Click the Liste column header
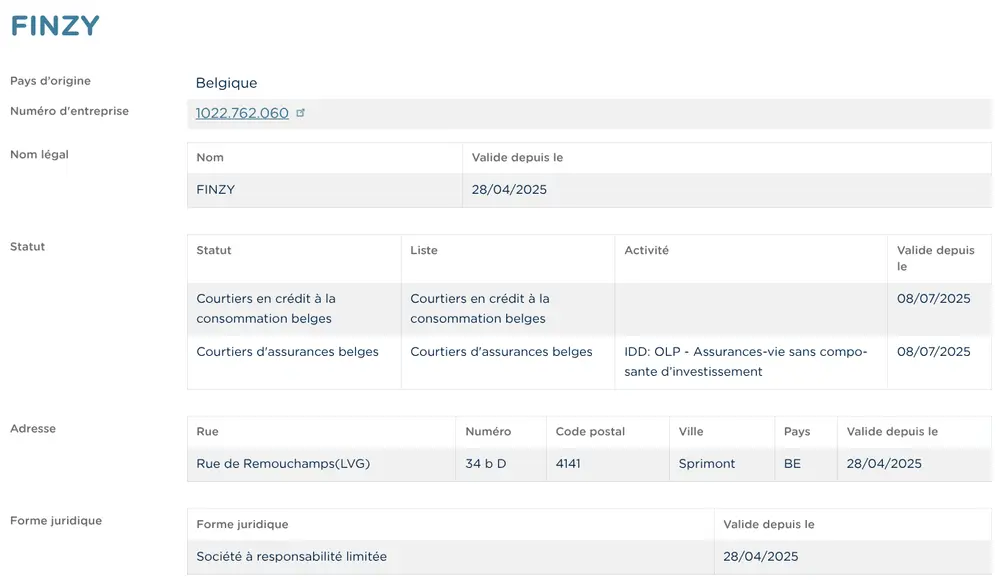The height and width of the screenshot is (582, 1000). (x=424, y=250)
